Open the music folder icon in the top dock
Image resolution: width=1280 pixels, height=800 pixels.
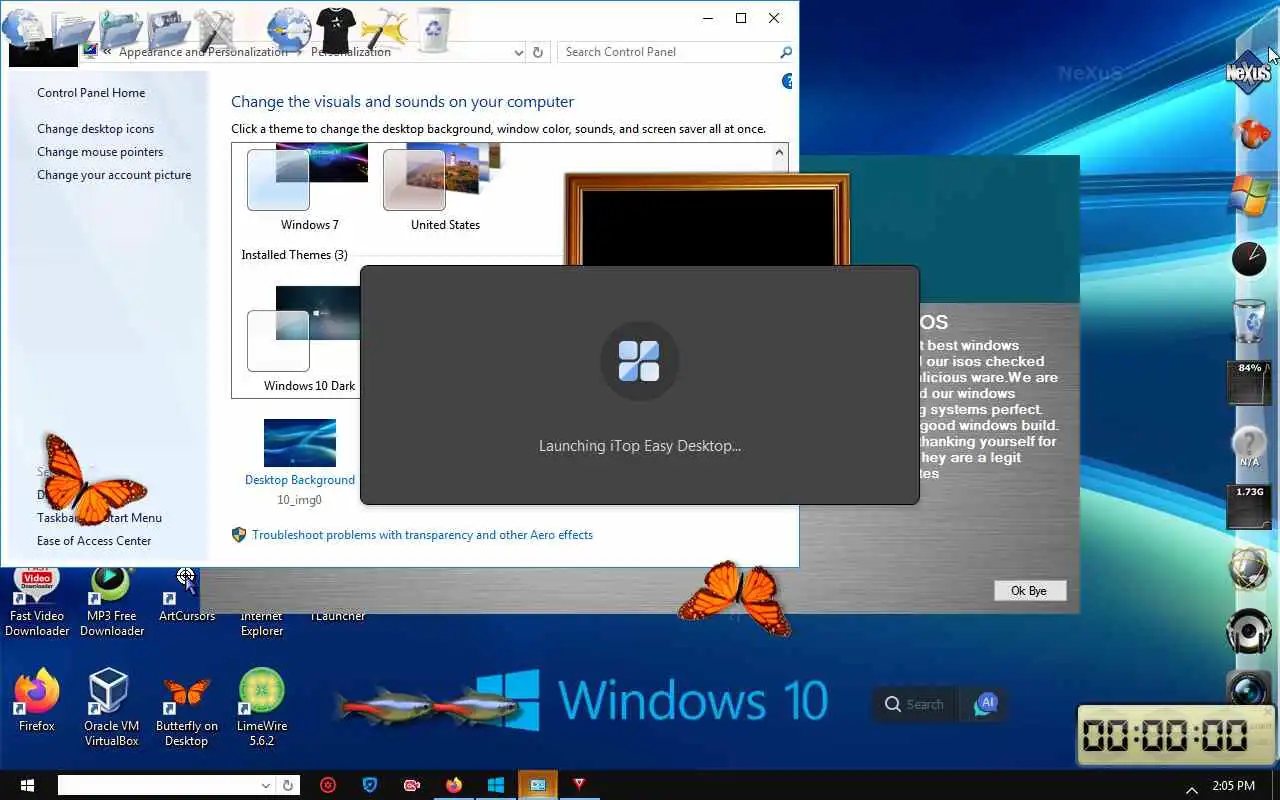pos(122,29)
